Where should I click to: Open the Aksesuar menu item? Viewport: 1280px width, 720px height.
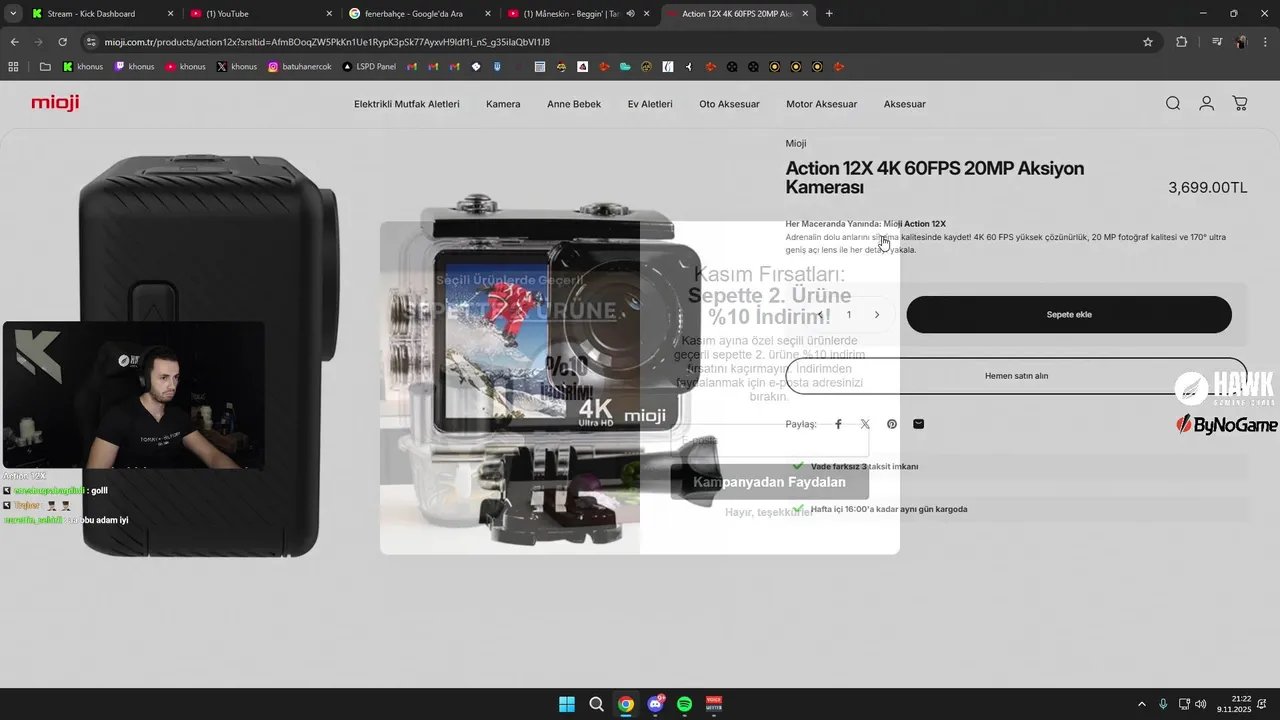pyautogui.click(x=905, y=104)
